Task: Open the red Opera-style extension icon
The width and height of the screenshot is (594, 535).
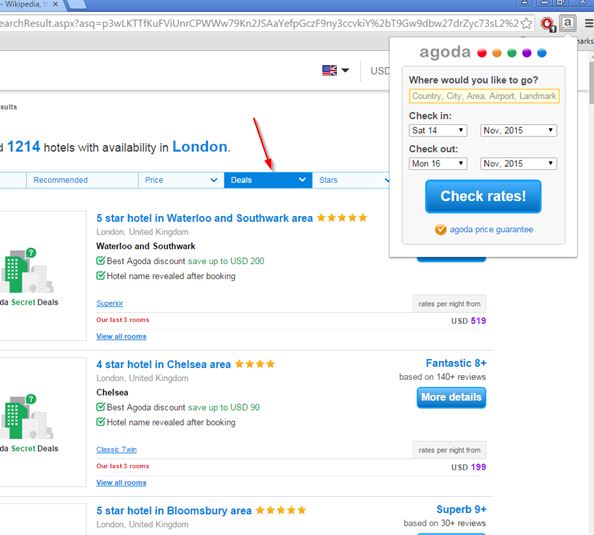Action: point(547,24)
